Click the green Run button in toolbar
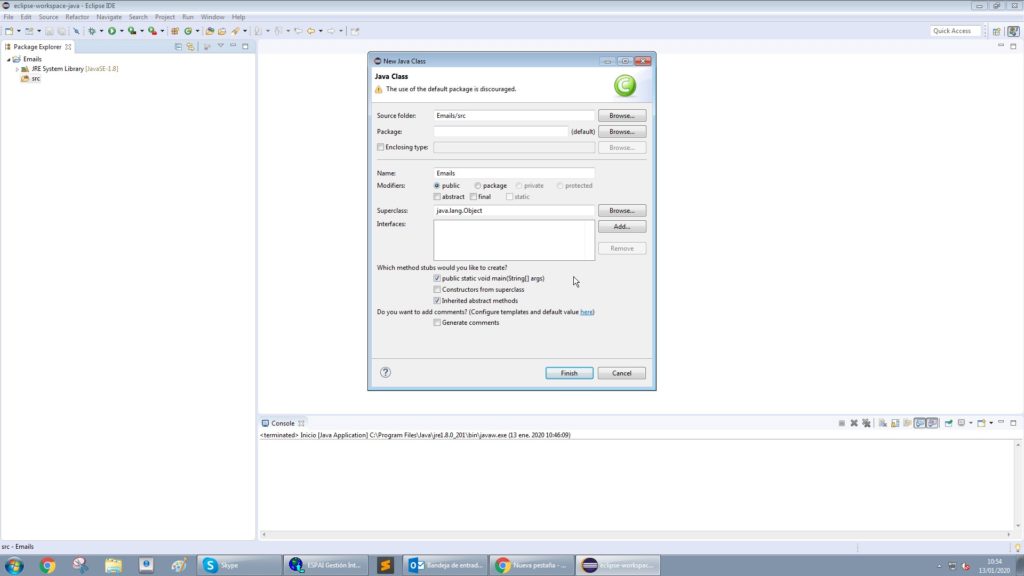 pyautogui.click(x=111, y=31)
